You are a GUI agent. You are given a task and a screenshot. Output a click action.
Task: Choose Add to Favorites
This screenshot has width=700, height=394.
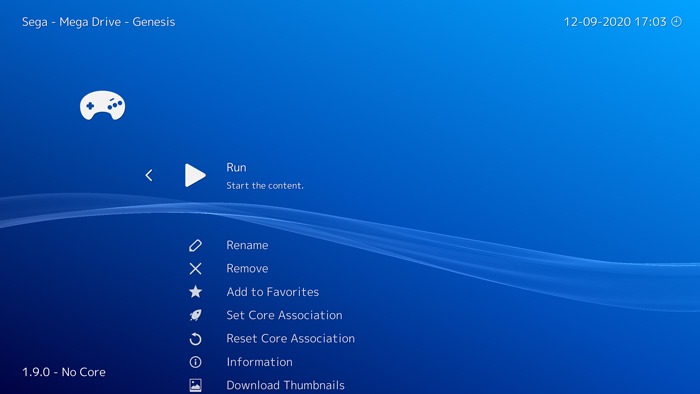[x=273, y=292]
